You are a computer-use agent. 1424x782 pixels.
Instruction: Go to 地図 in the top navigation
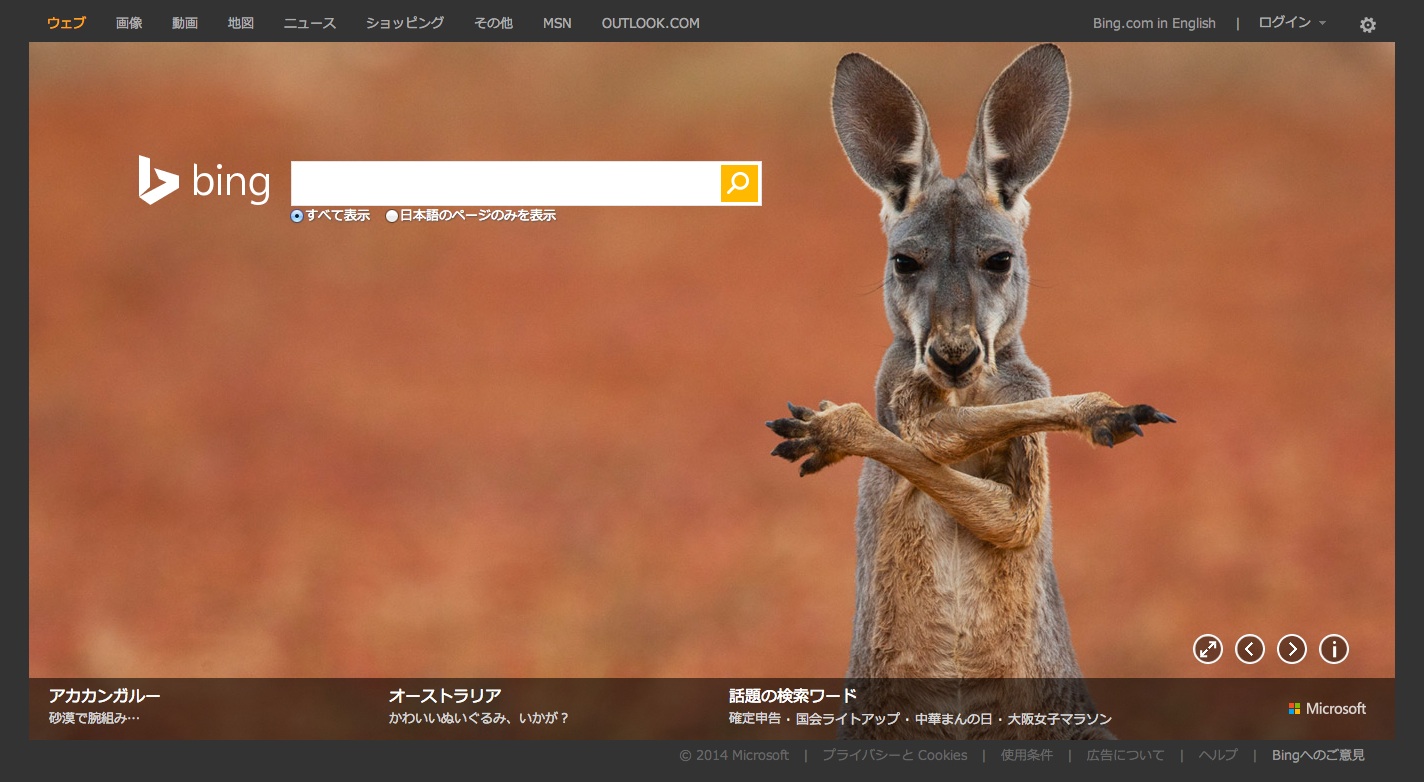pyautogui.click(x=241, y=23)
